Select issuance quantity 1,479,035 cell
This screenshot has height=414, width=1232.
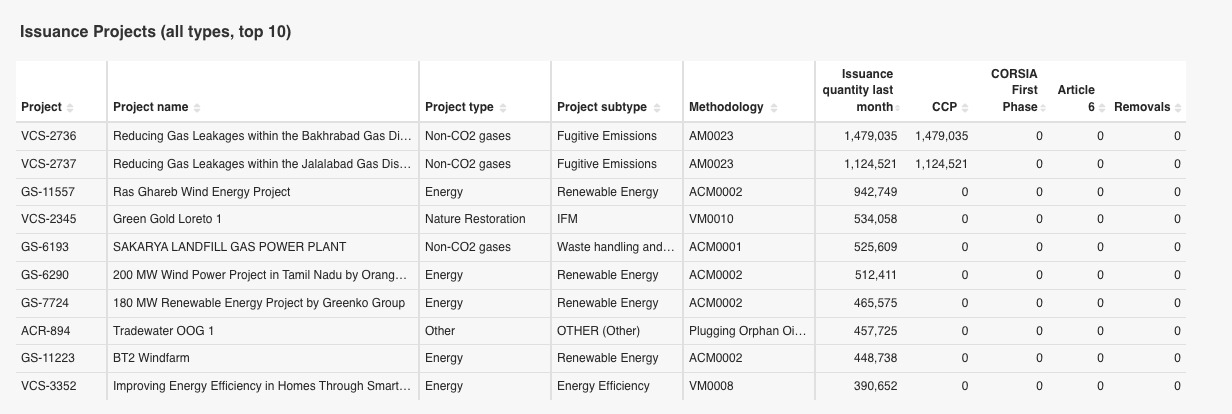(870, 136)
